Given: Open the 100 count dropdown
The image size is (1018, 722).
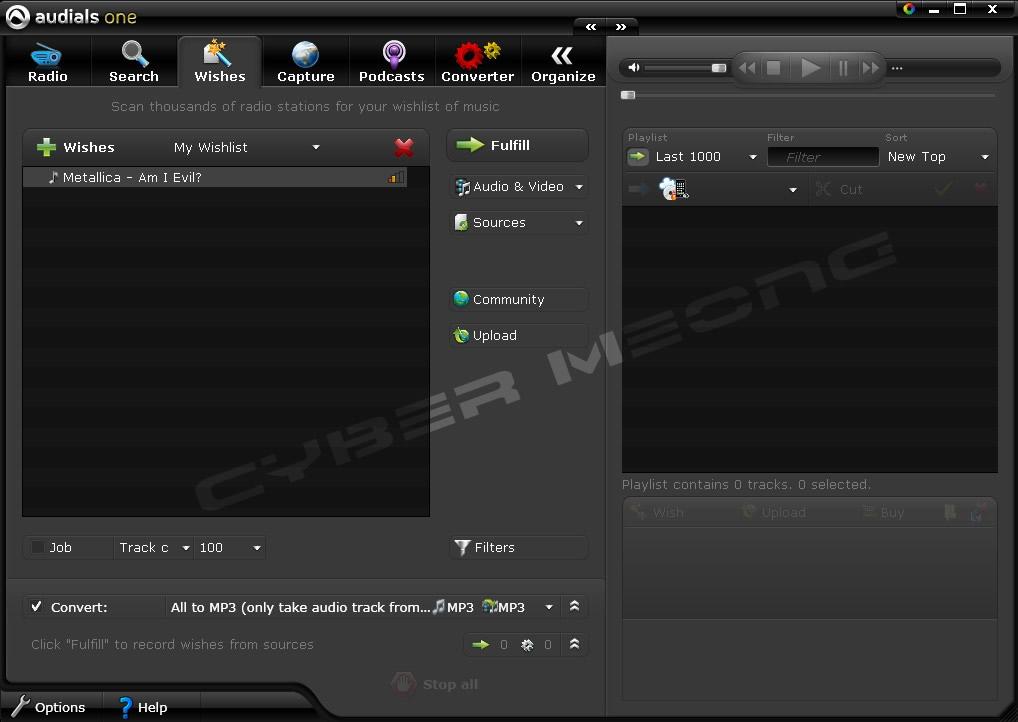Looking at the screenshot, I should [x=230, y=547].
